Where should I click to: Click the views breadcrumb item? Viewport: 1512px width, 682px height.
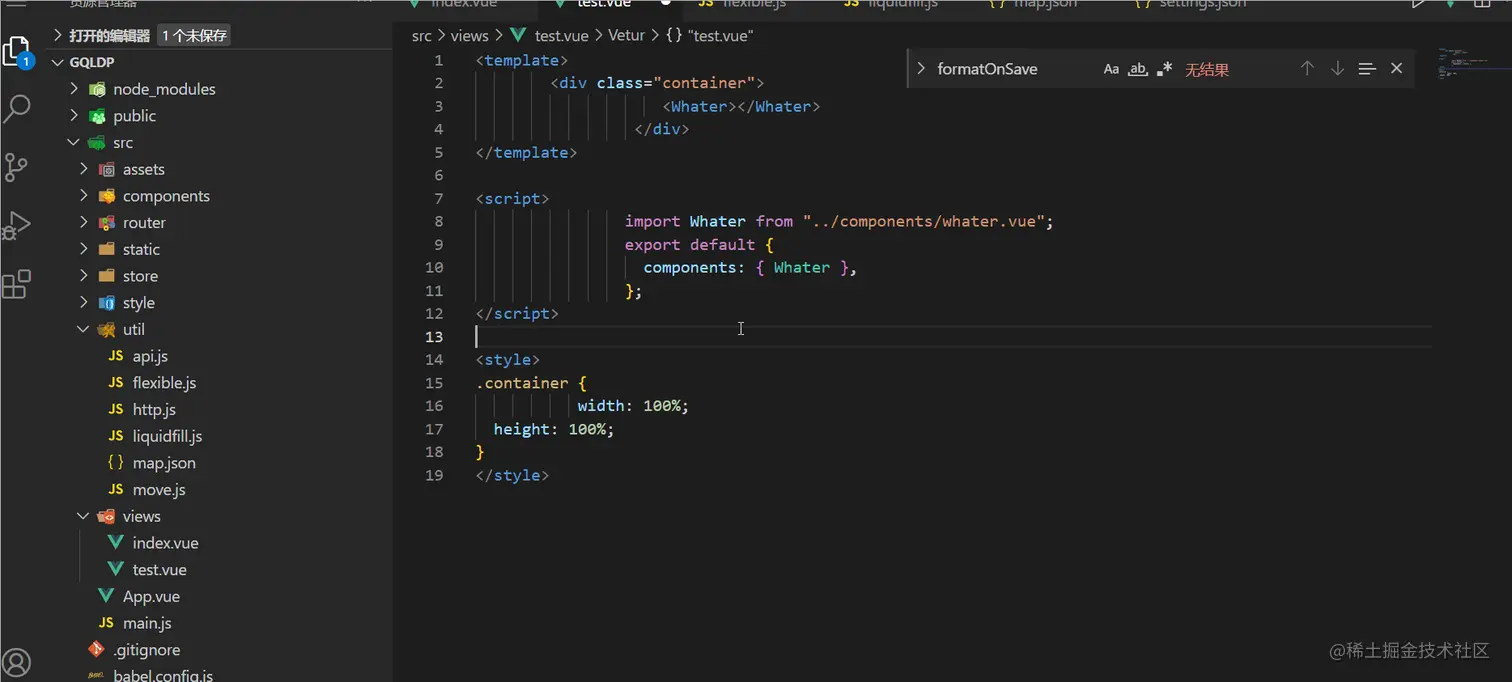click(469, 35)
